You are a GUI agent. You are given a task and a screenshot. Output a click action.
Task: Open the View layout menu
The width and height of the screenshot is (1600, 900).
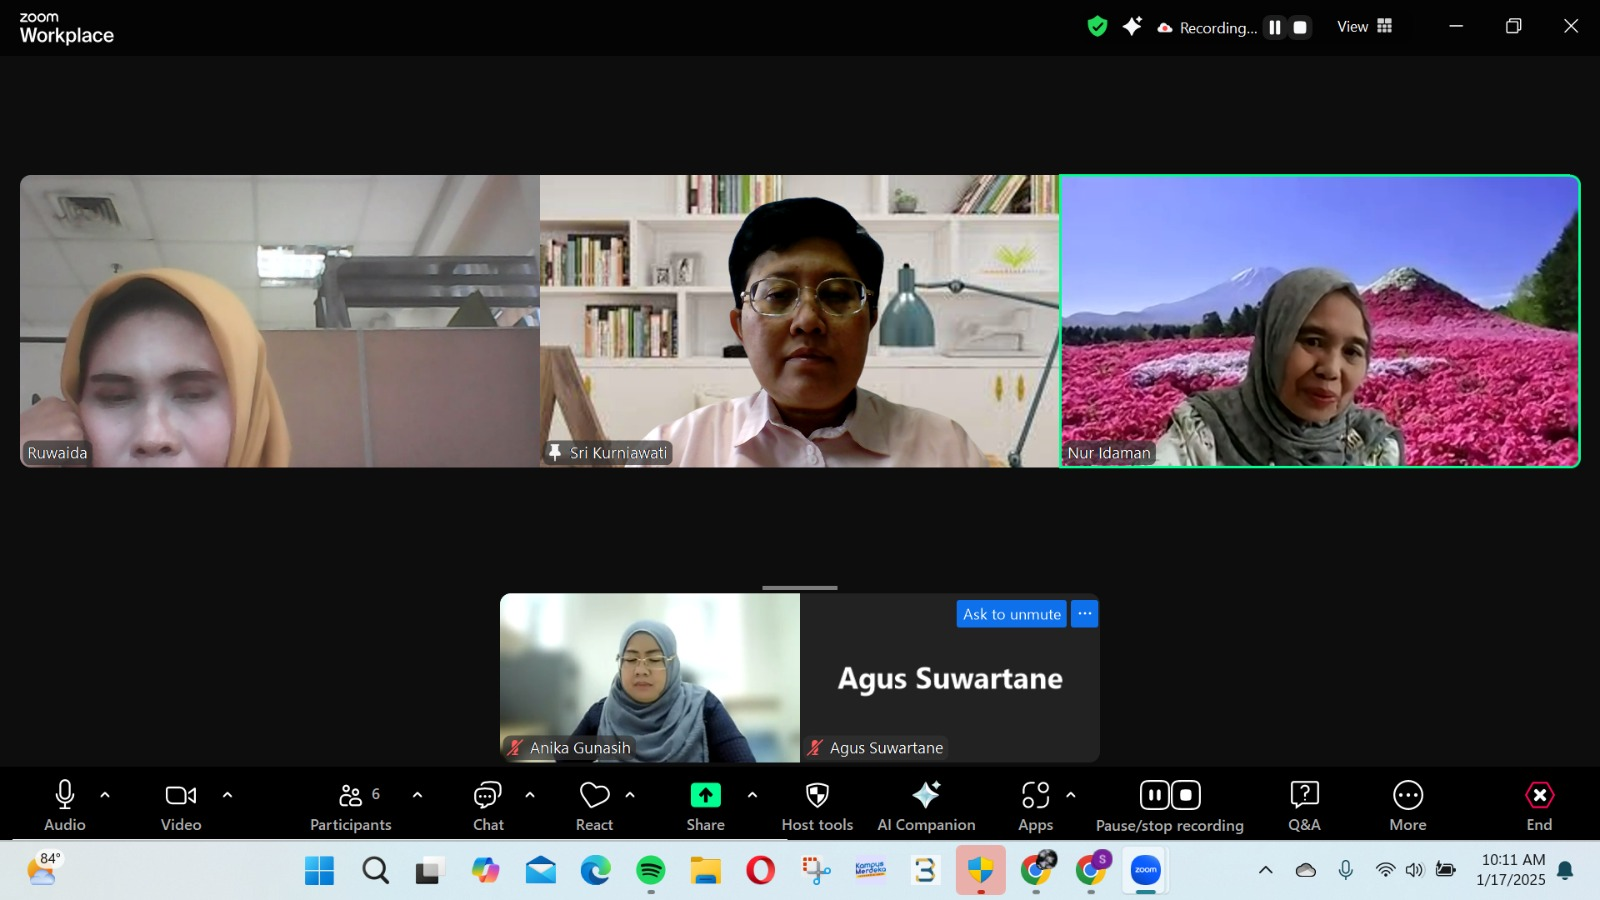point(1365,27)
